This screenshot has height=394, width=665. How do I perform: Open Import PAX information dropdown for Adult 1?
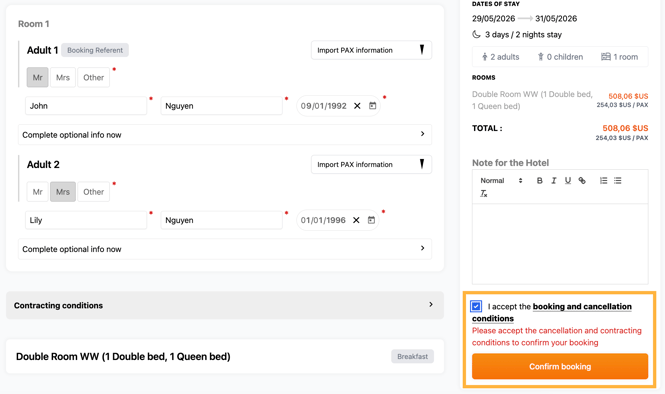click(x=371, y=50)
